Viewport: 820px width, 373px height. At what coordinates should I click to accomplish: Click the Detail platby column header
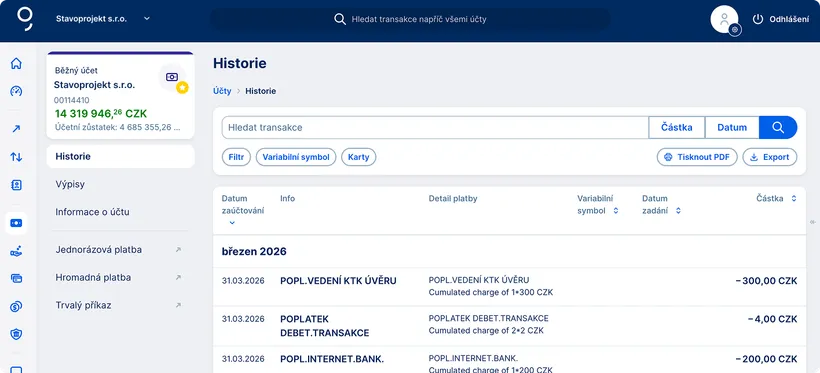click(453, 199)
